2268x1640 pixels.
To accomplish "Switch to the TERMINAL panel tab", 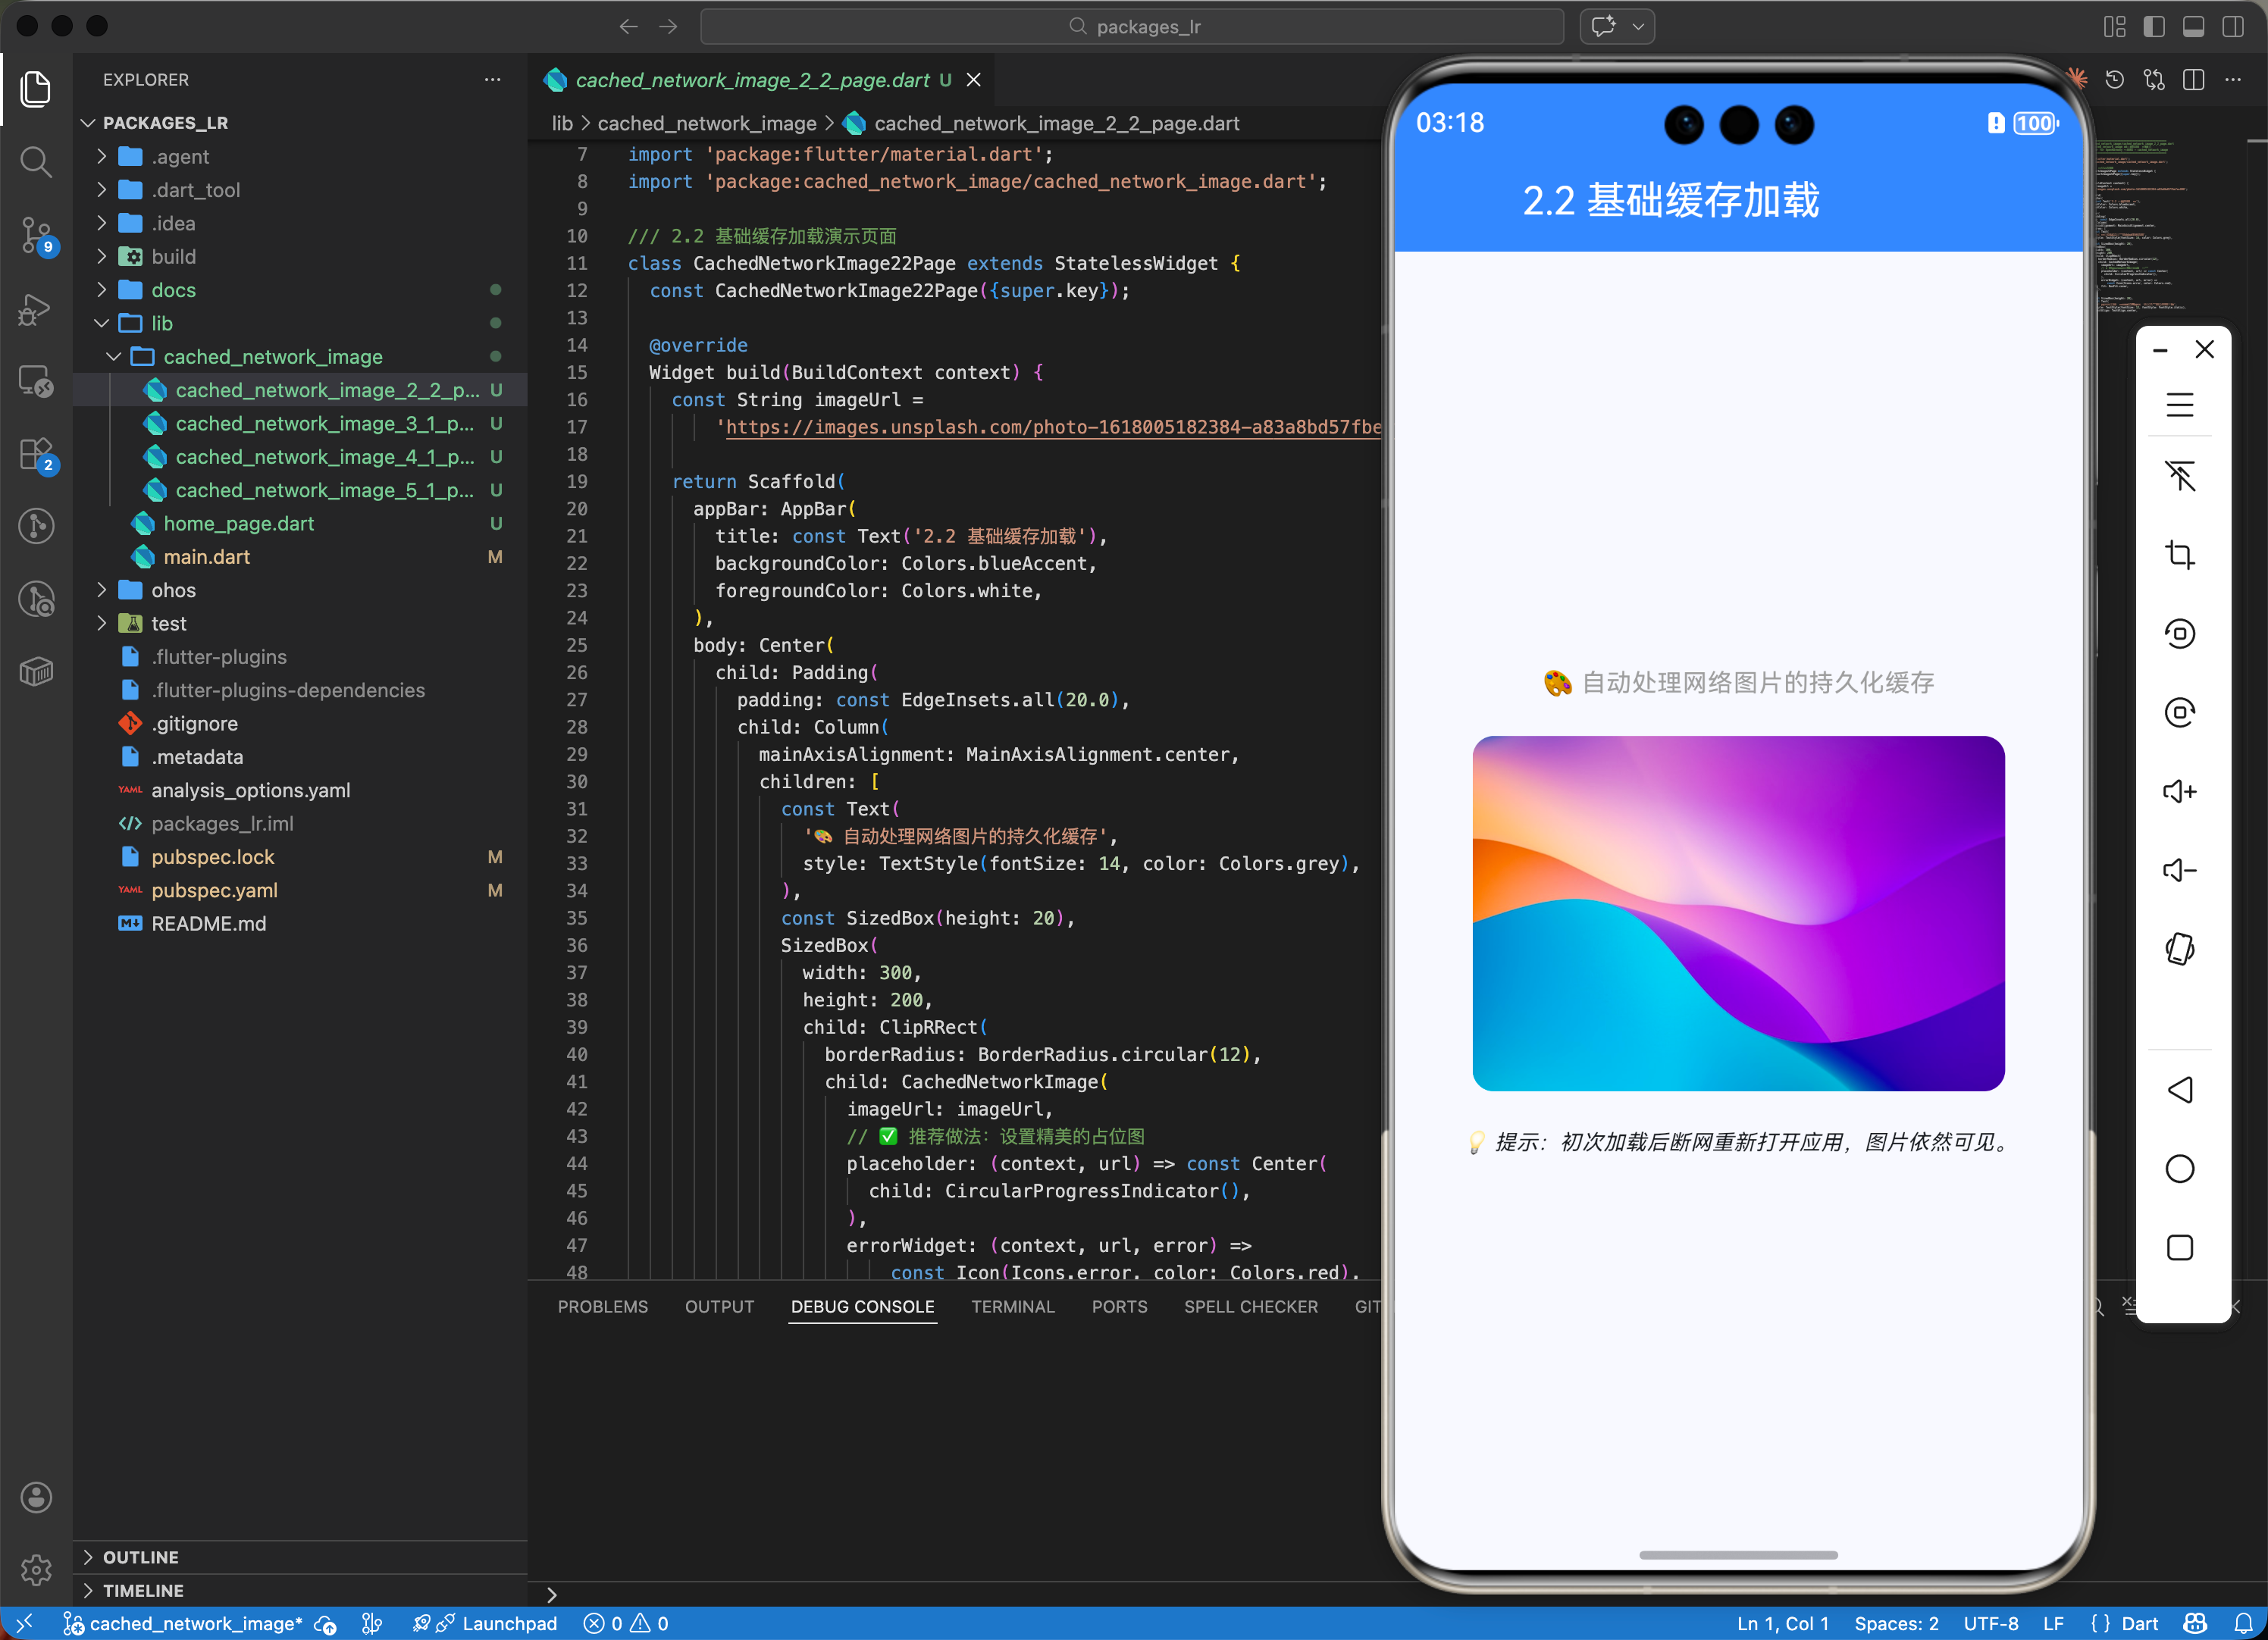I will coord(1012,1306).
